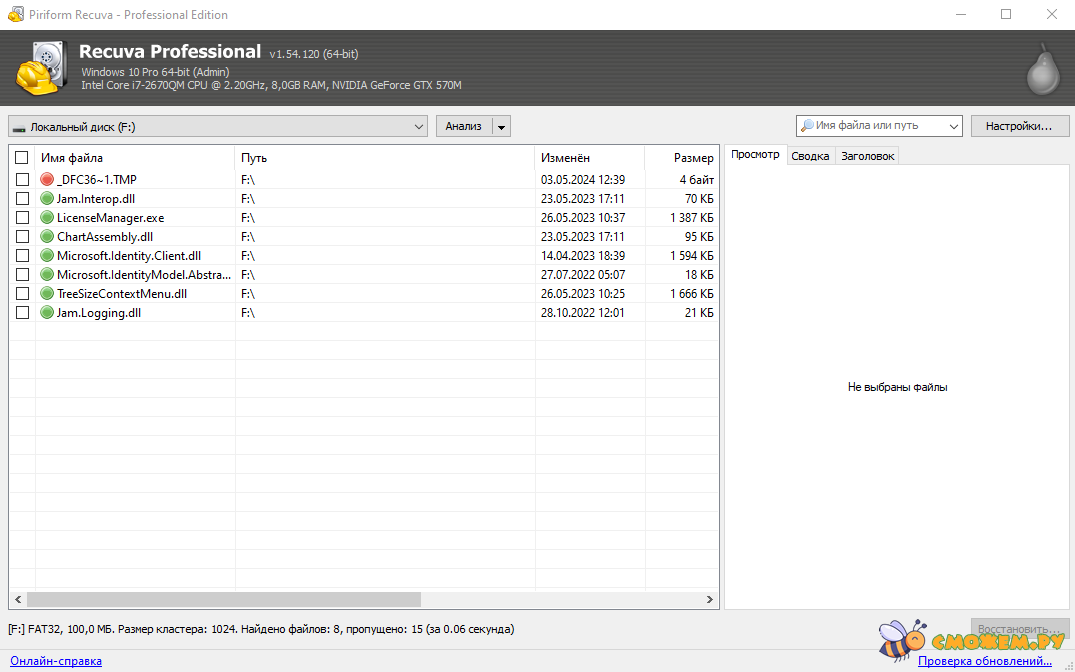The height and width of the screenshot is (672, 1075).
Task: Check the box for Microsoft.Identity.Client.dll
Action: click(22, 255)
